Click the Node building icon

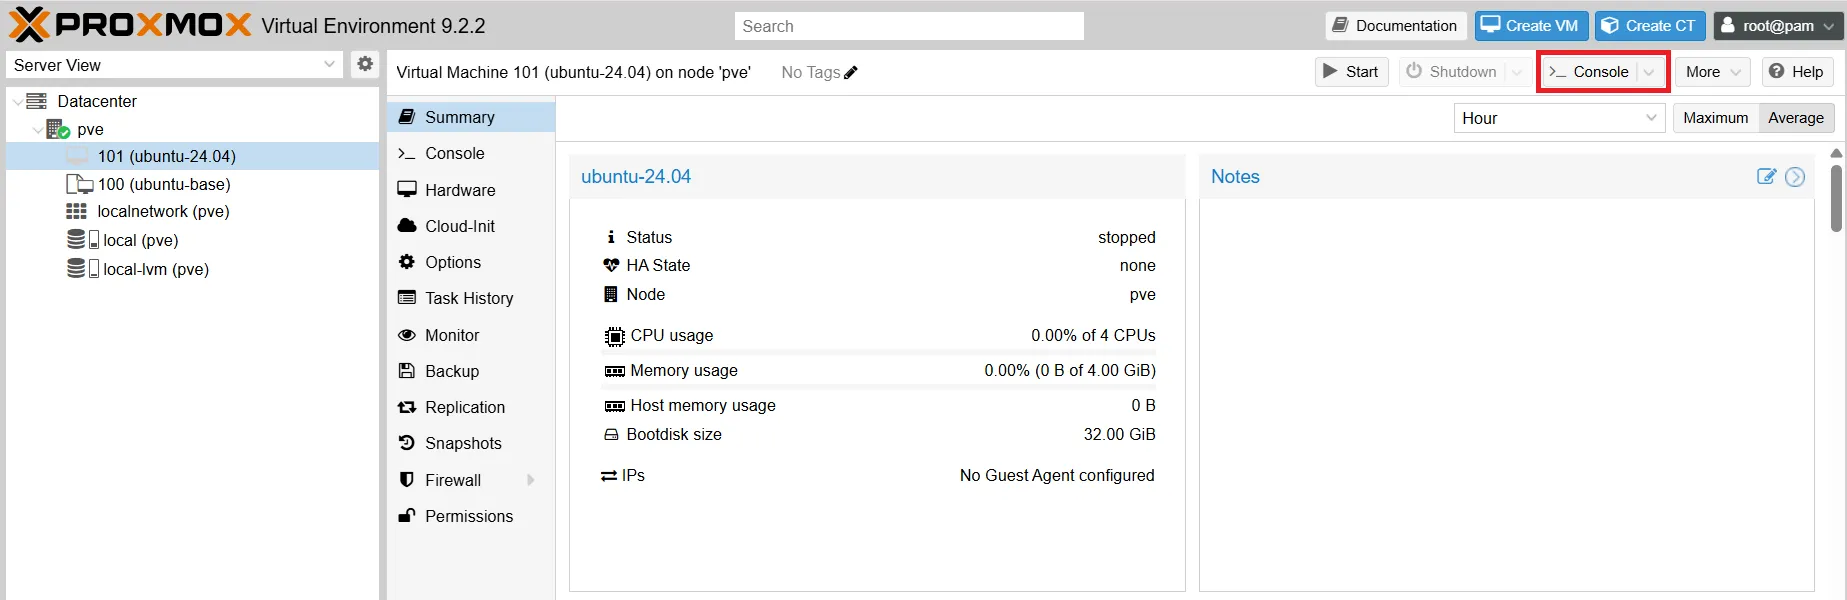coord(611,294)
